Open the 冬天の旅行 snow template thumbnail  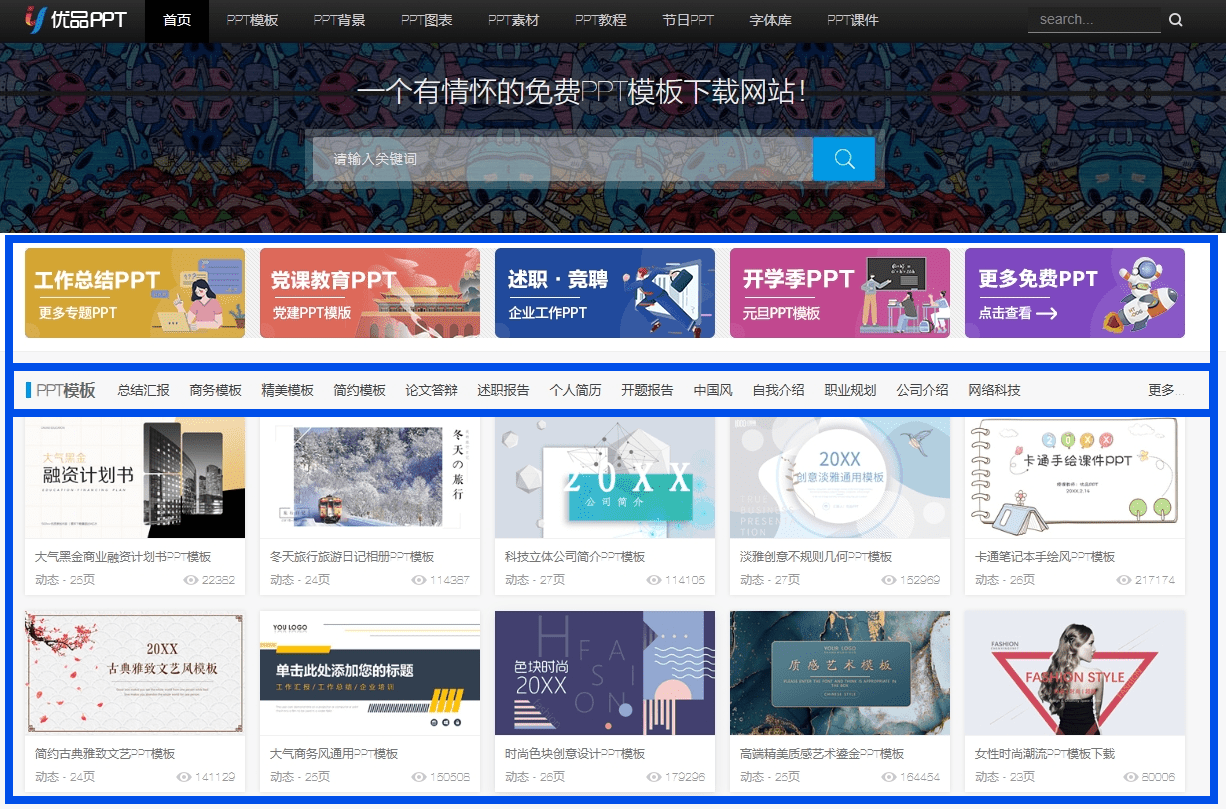pos(370,478)
